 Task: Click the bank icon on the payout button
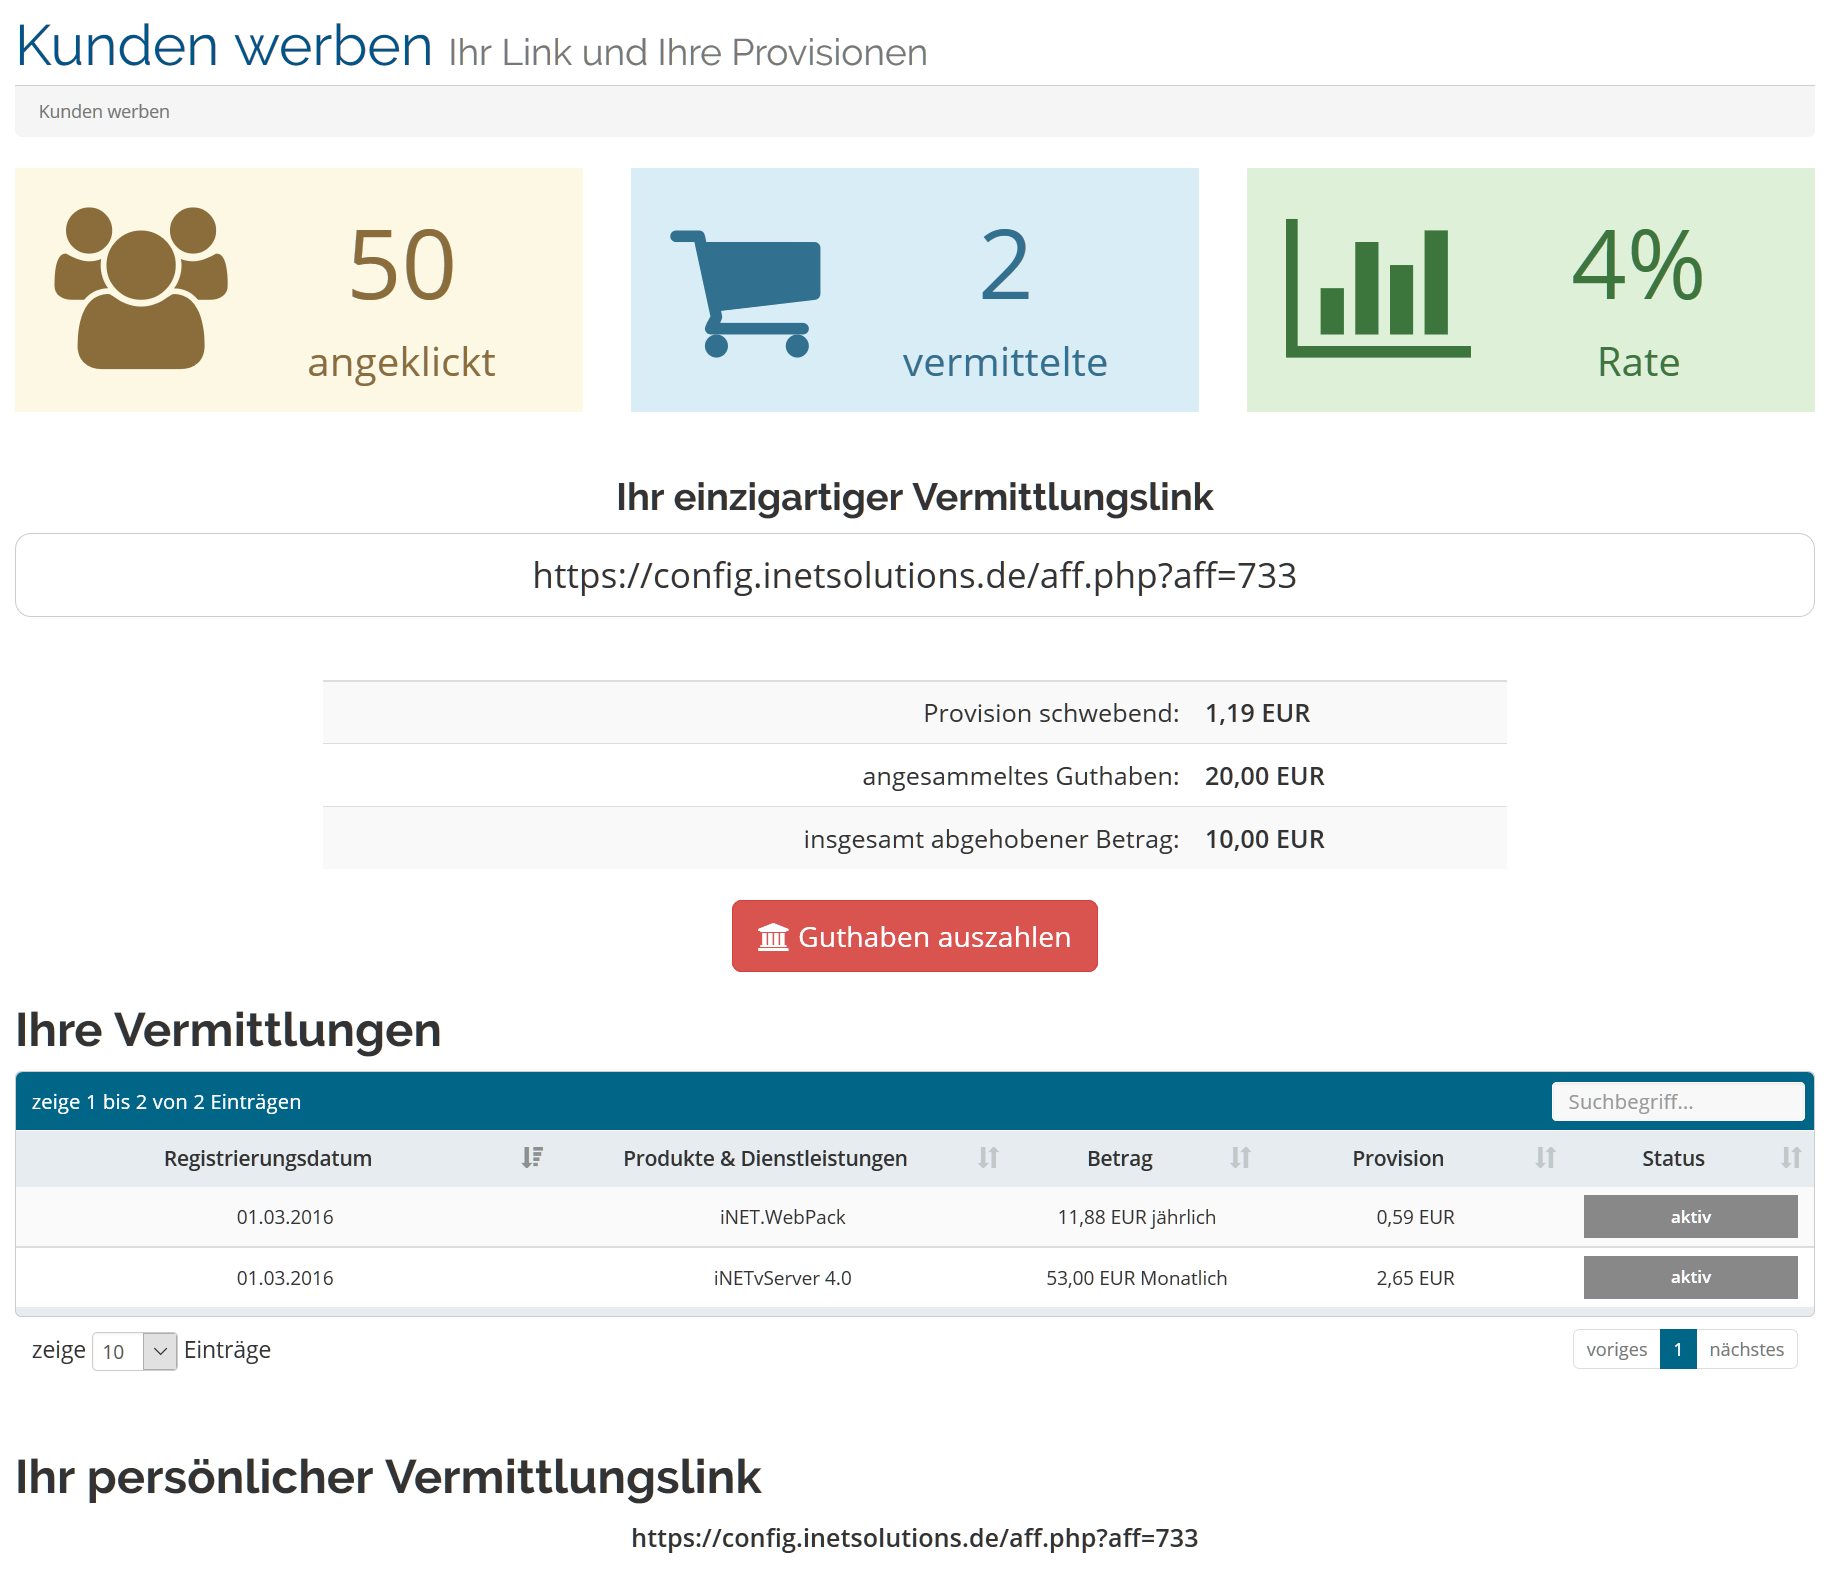click(773, 937)
